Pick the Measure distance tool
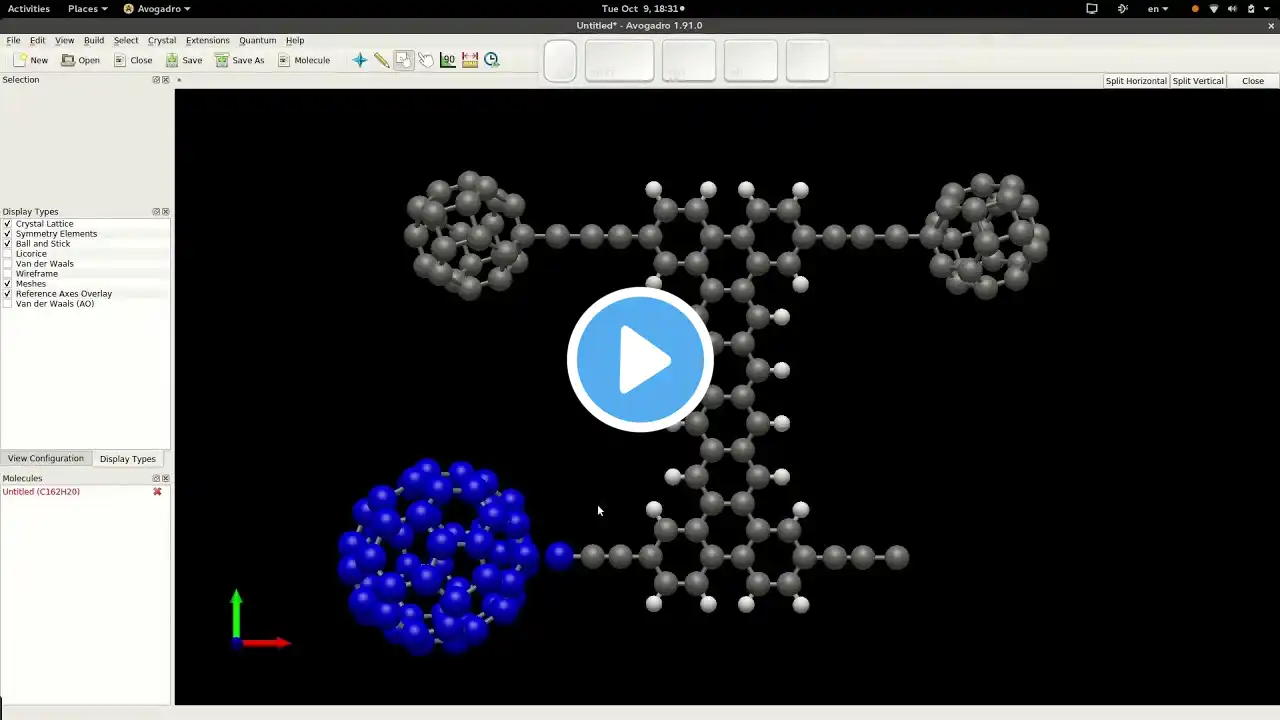 pyautogui.click(x=470, y=60)
